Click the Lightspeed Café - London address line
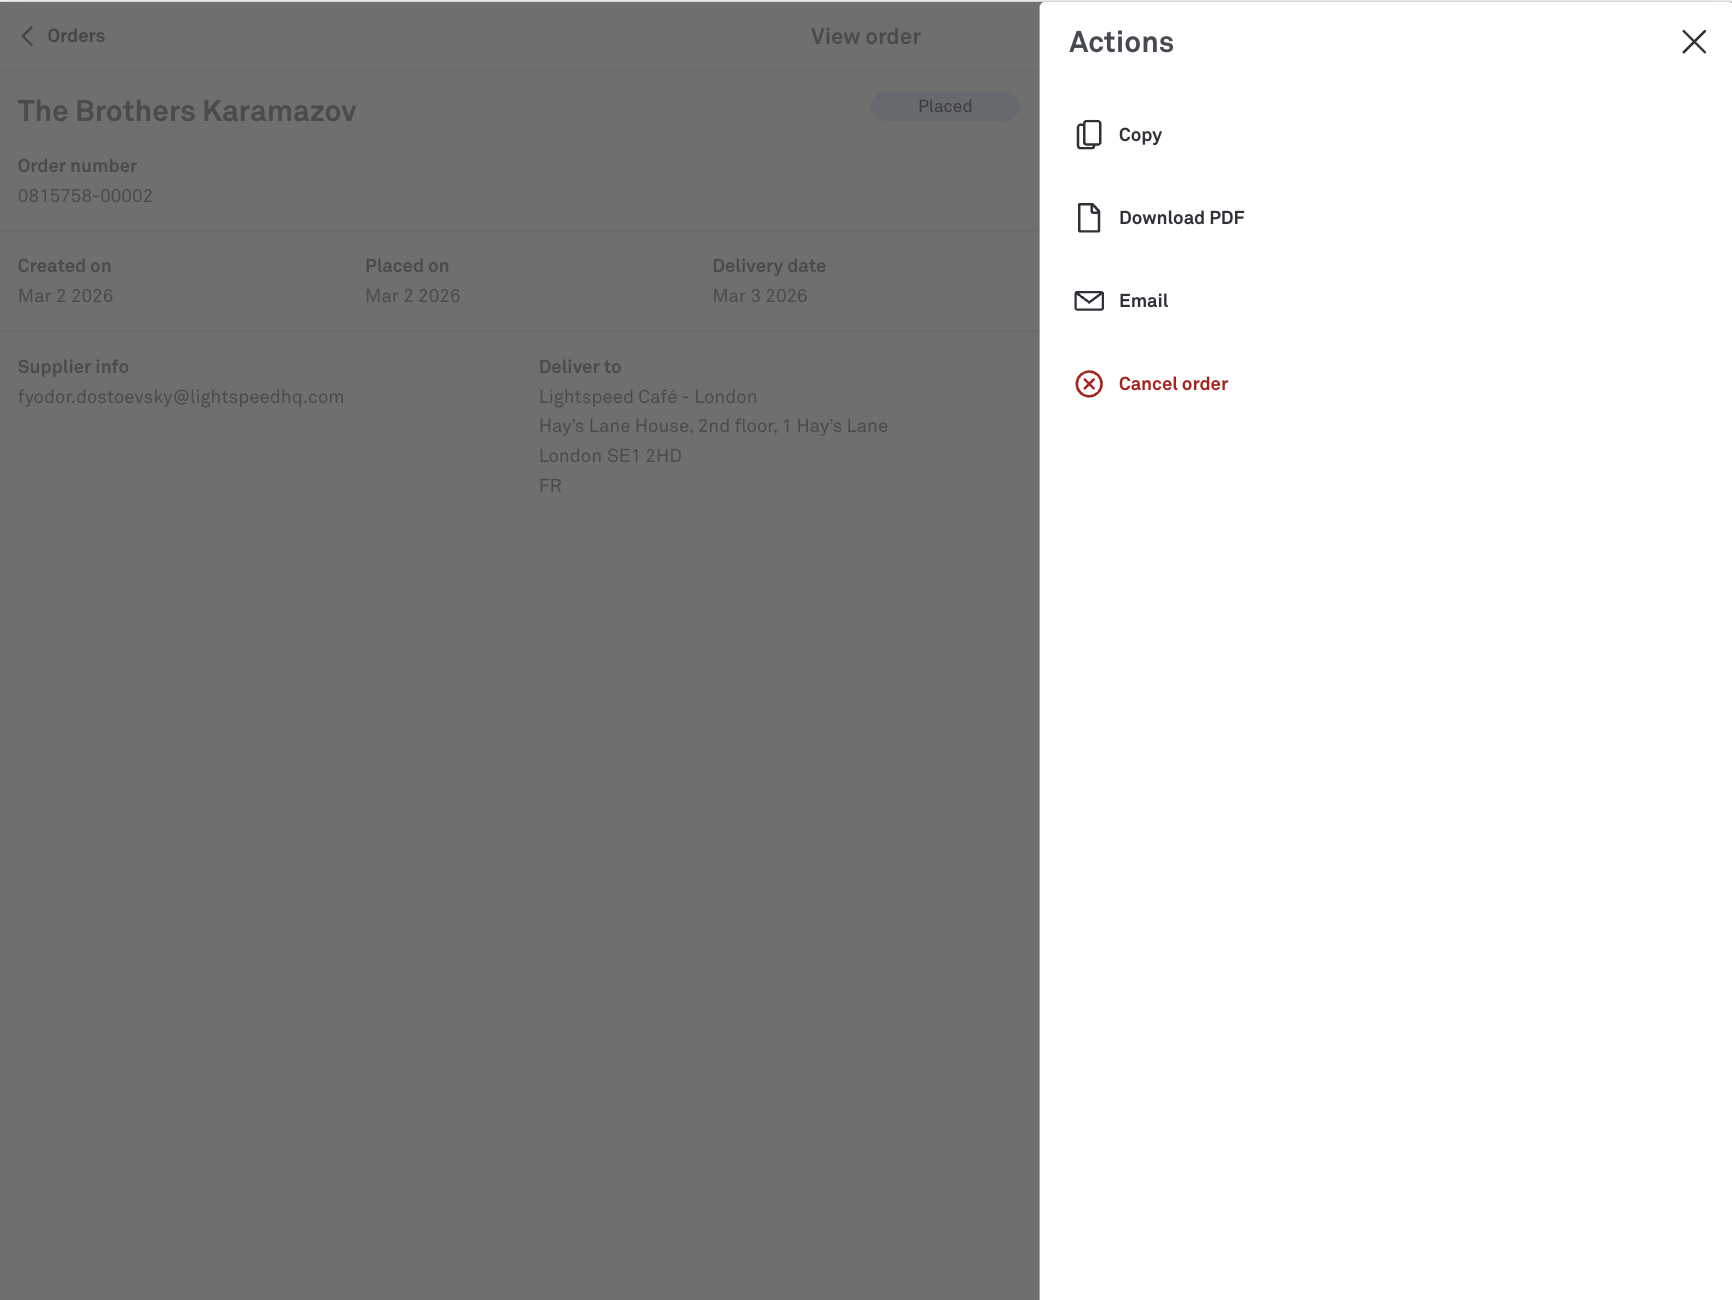Screen dimensions: 1732x1300 [x=647, y=397]
